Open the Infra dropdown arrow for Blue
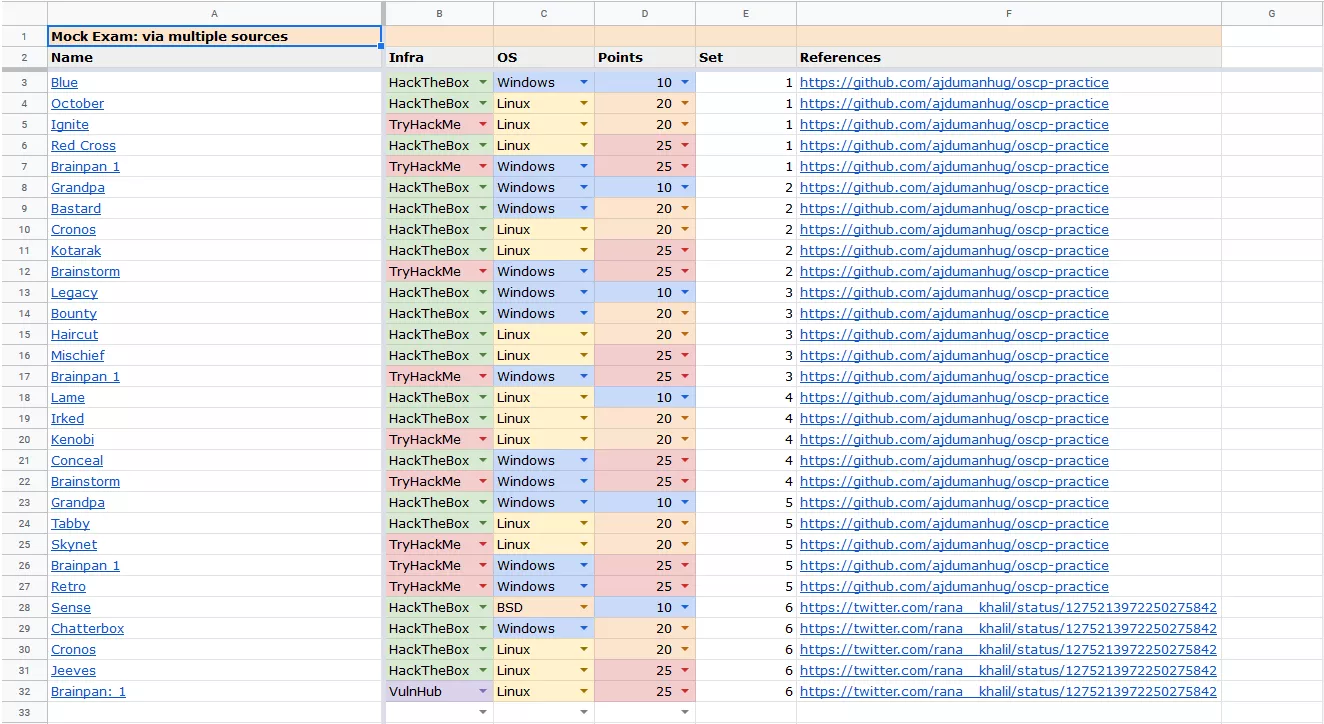This screenshot has width=1324, height=724. click(x=484, y=83)
